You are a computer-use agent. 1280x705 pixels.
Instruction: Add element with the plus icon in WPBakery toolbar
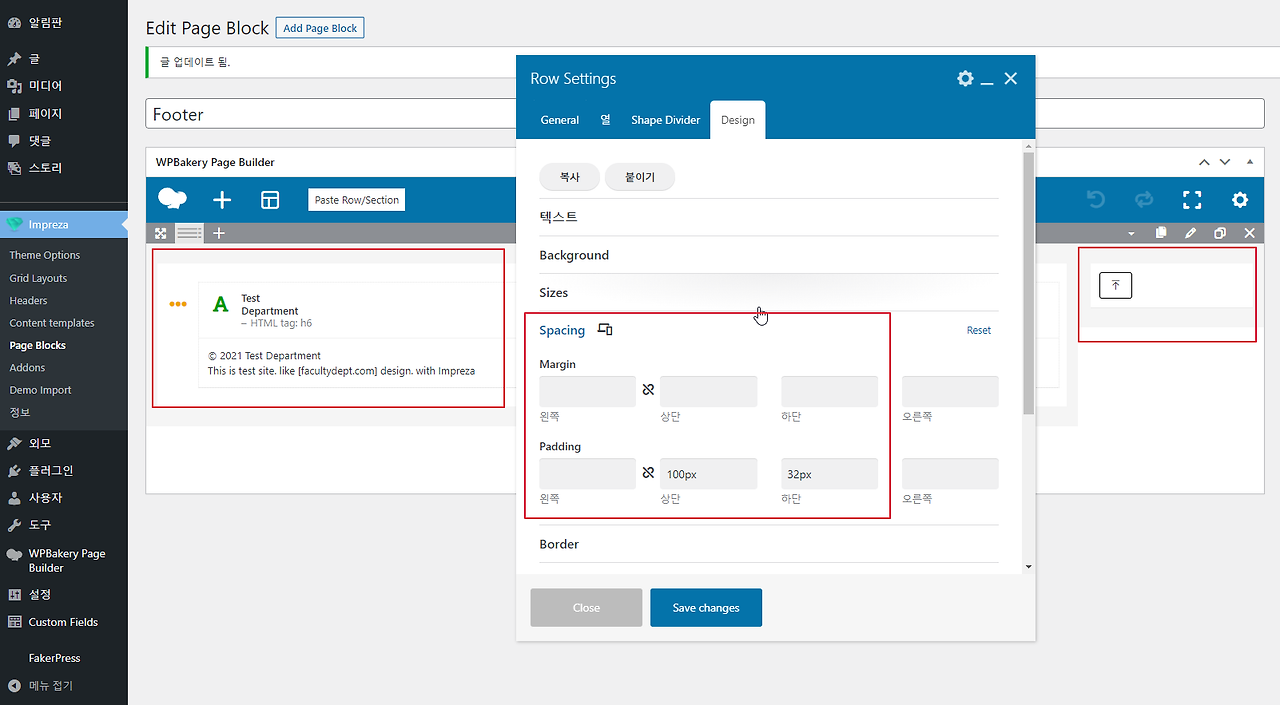tap(222, 200)
